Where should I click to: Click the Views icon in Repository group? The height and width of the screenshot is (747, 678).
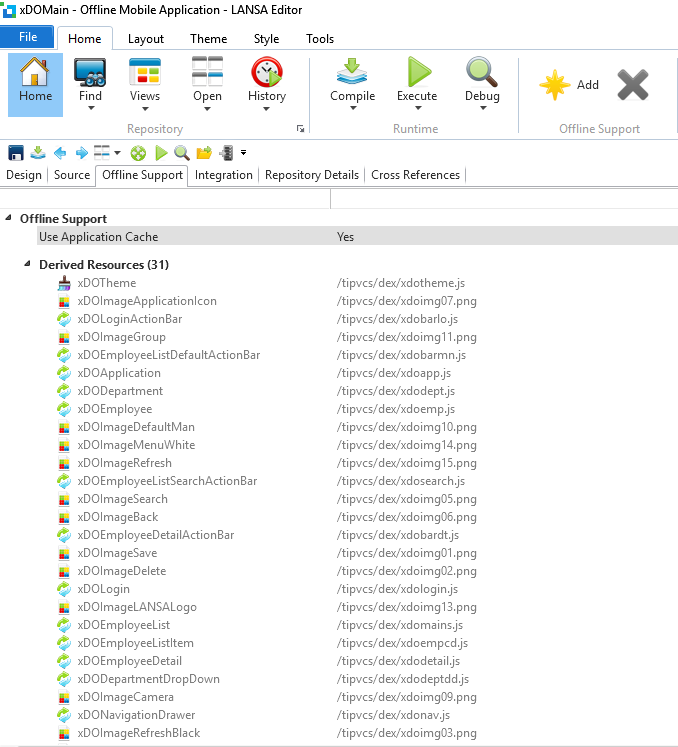[145, 72]
